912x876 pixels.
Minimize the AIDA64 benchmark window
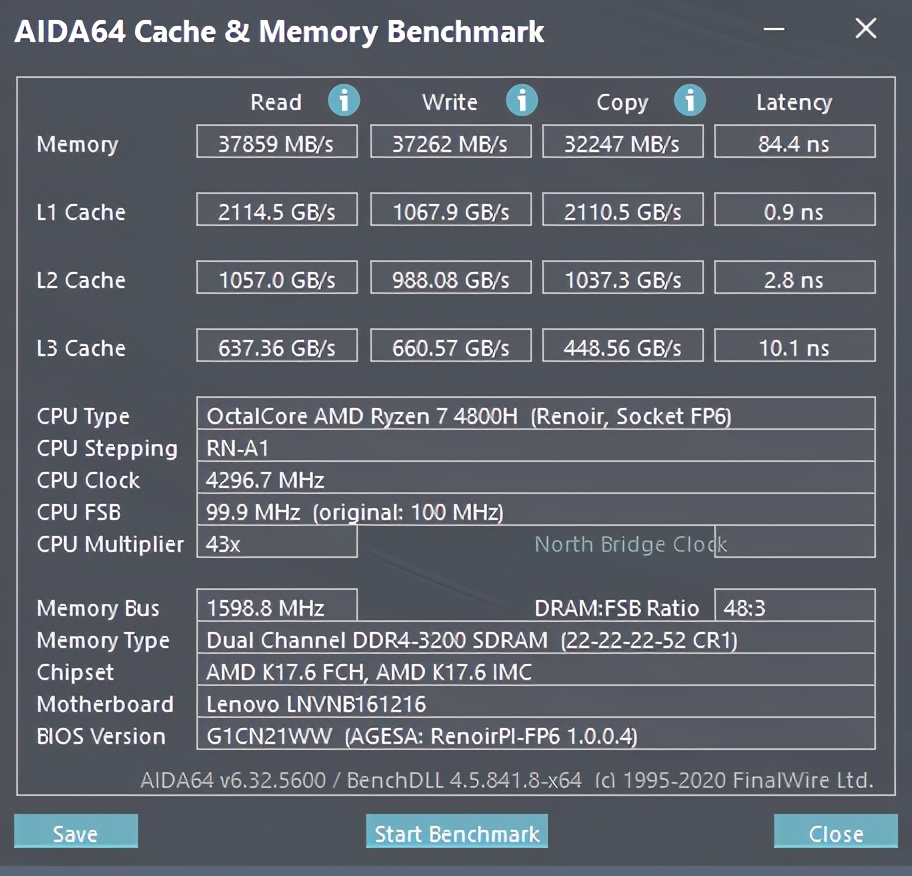[x=774, y=30]
